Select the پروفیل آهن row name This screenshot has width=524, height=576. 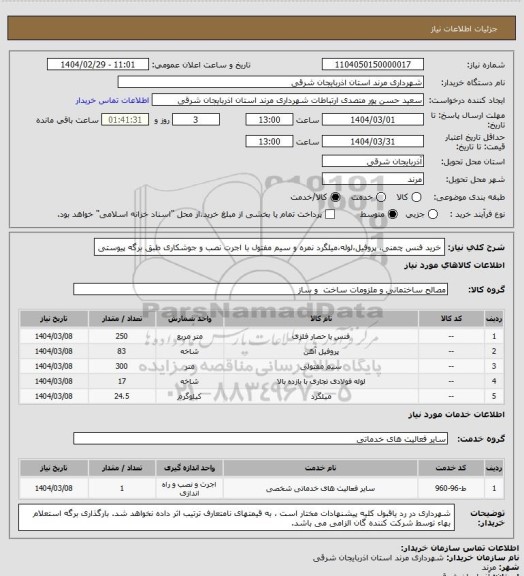321,352
